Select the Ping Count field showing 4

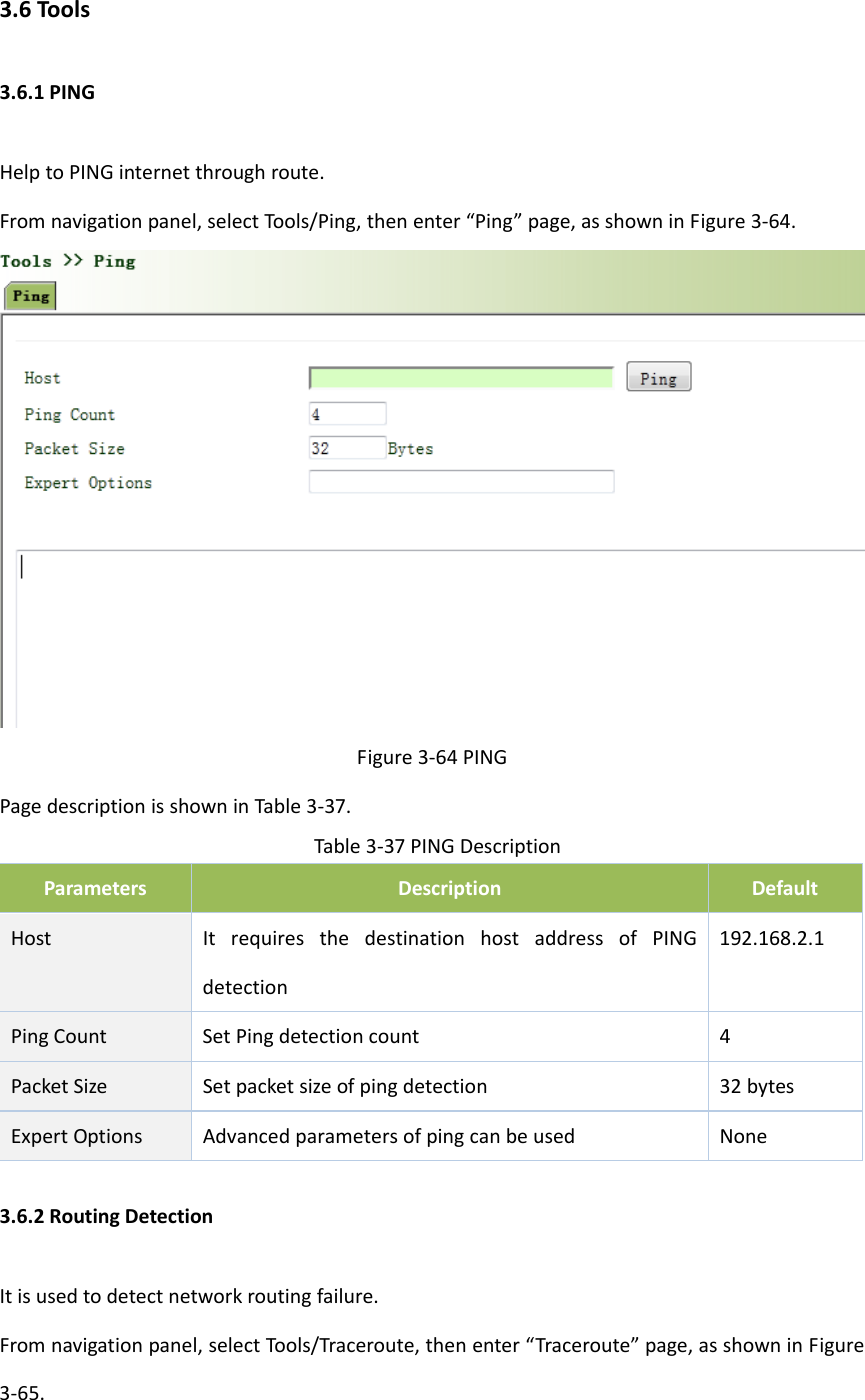point(347,412)
